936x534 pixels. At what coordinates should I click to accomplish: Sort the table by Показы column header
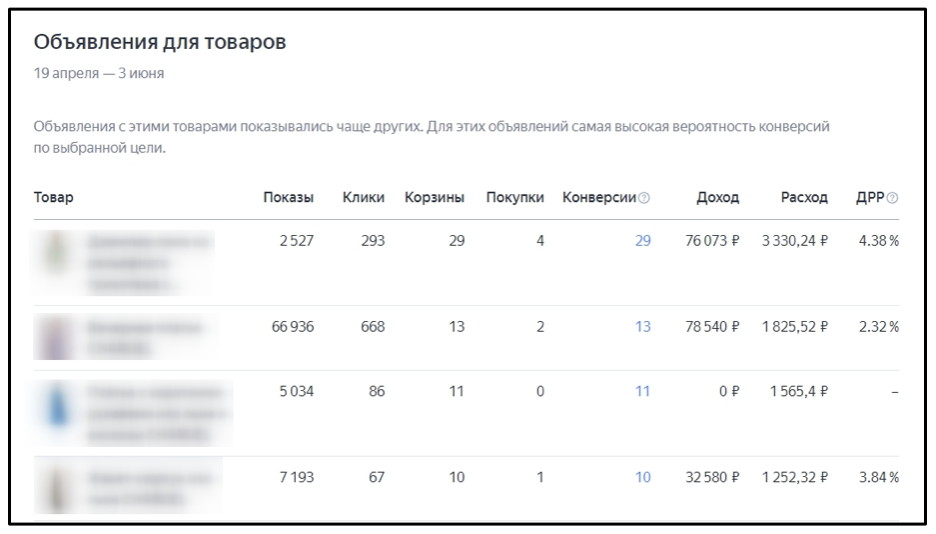pyautogui.click(x=288, y=197)
